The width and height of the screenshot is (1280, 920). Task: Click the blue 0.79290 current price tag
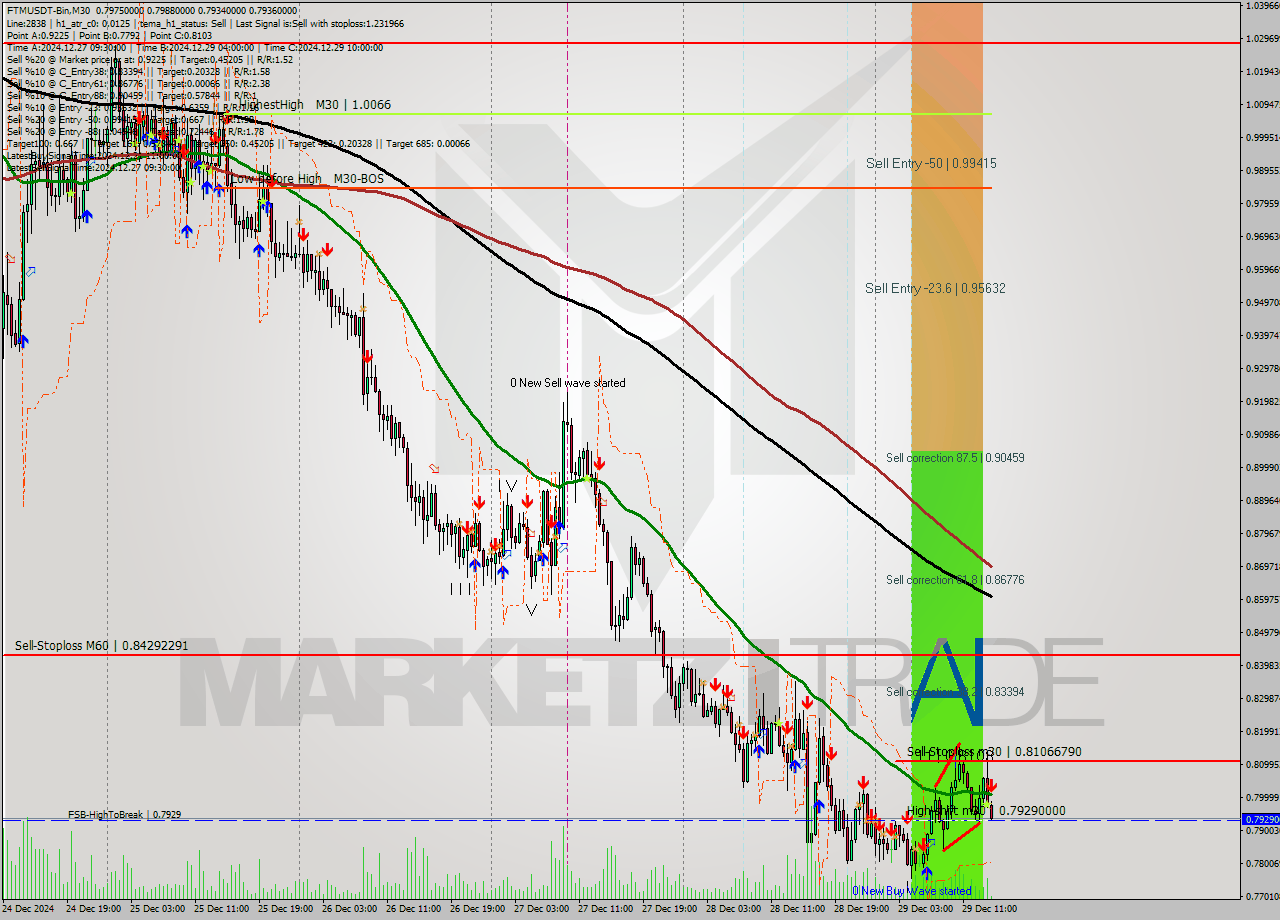coord(1260,820)
